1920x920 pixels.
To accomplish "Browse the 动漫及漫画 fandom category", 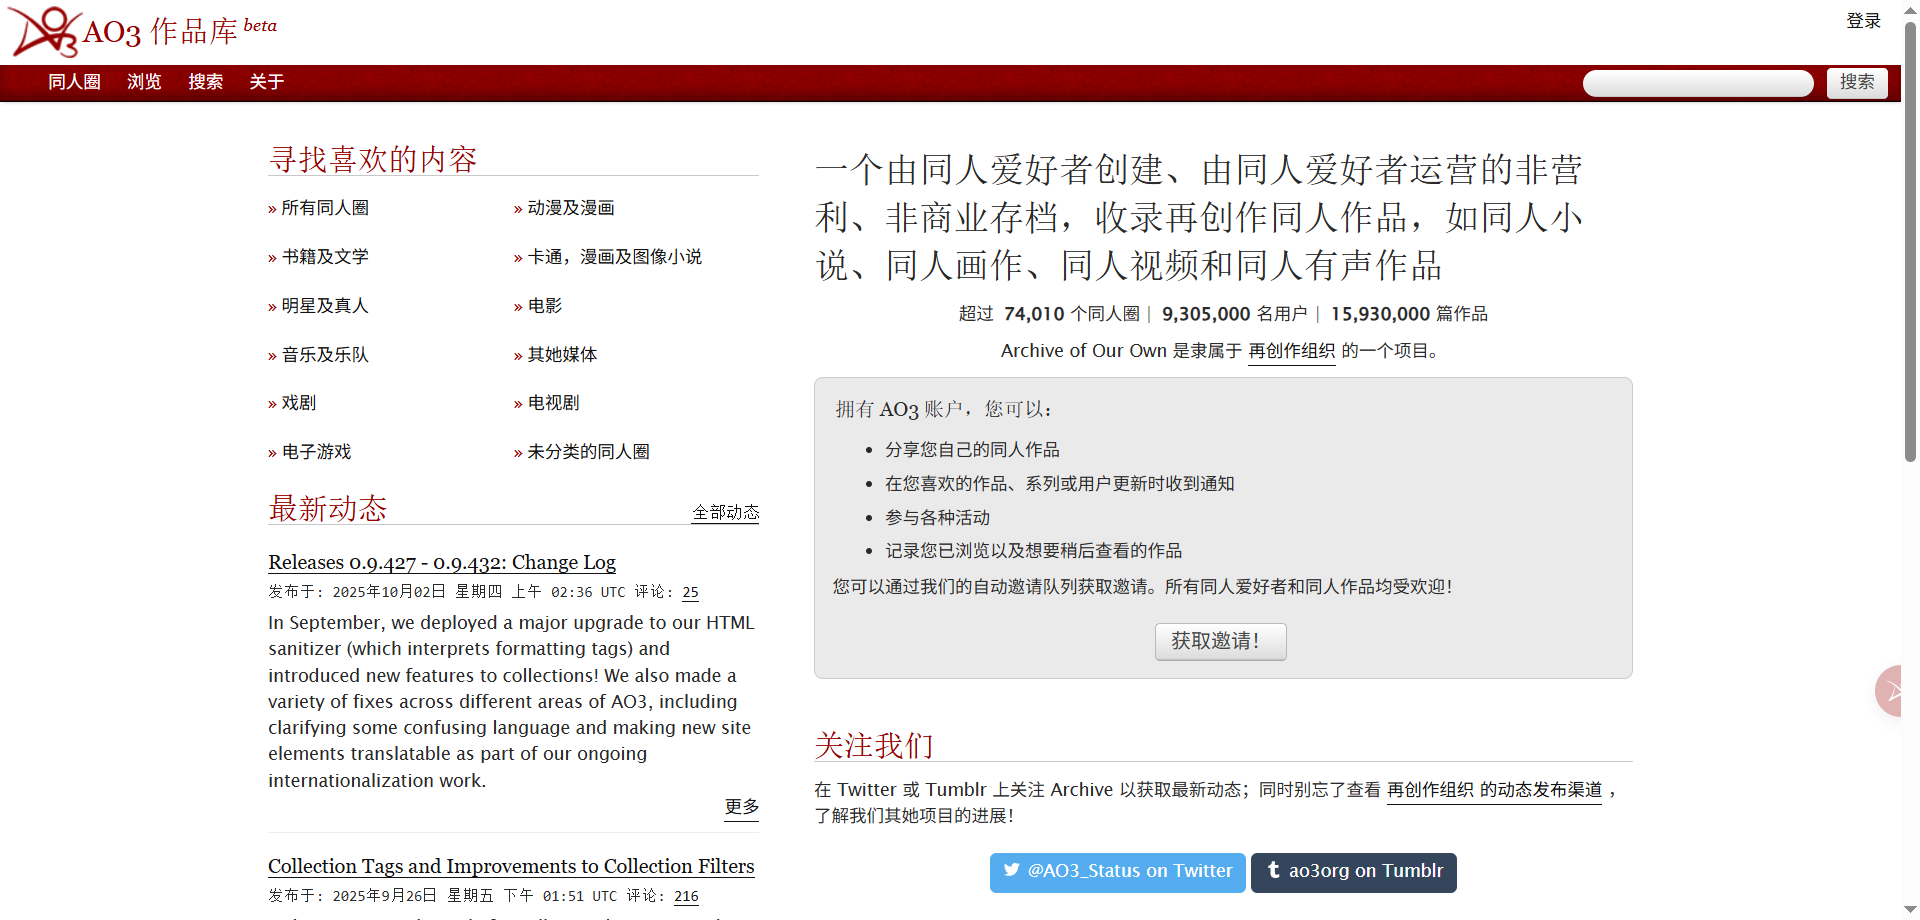I will (x=570, y=208).
